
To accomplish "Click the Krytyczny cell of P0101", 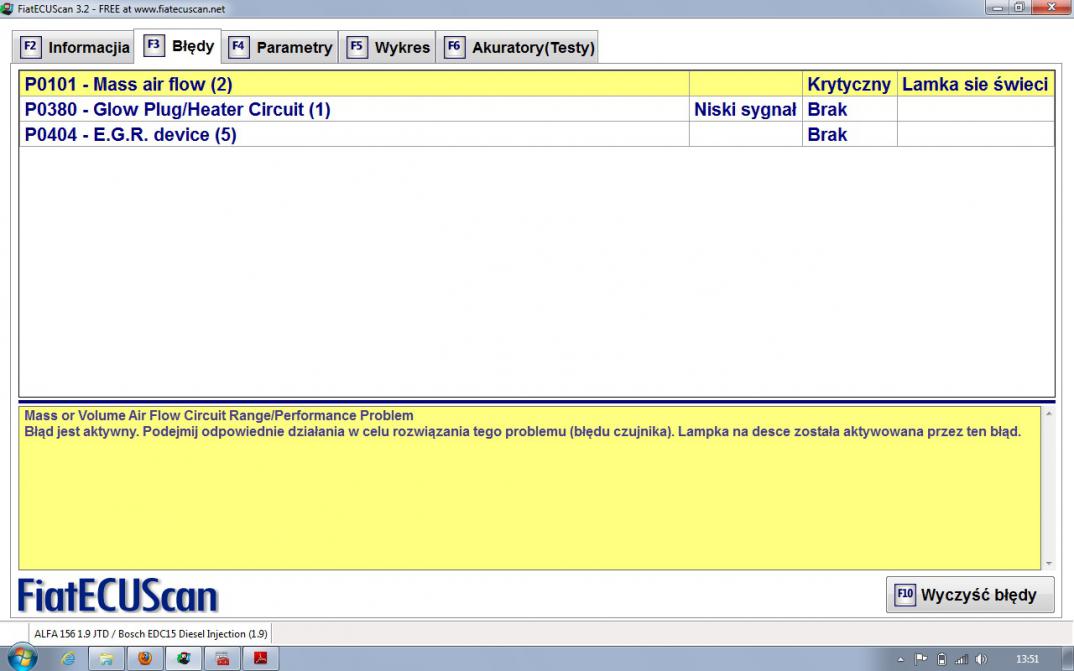I will tap(849, 84).
